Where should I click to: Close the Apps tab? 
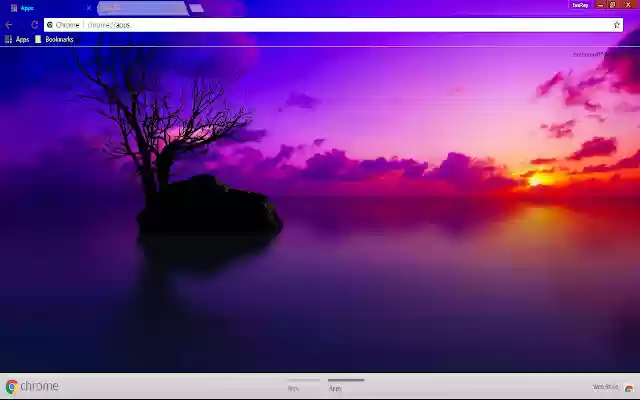[x=89, y=8]
